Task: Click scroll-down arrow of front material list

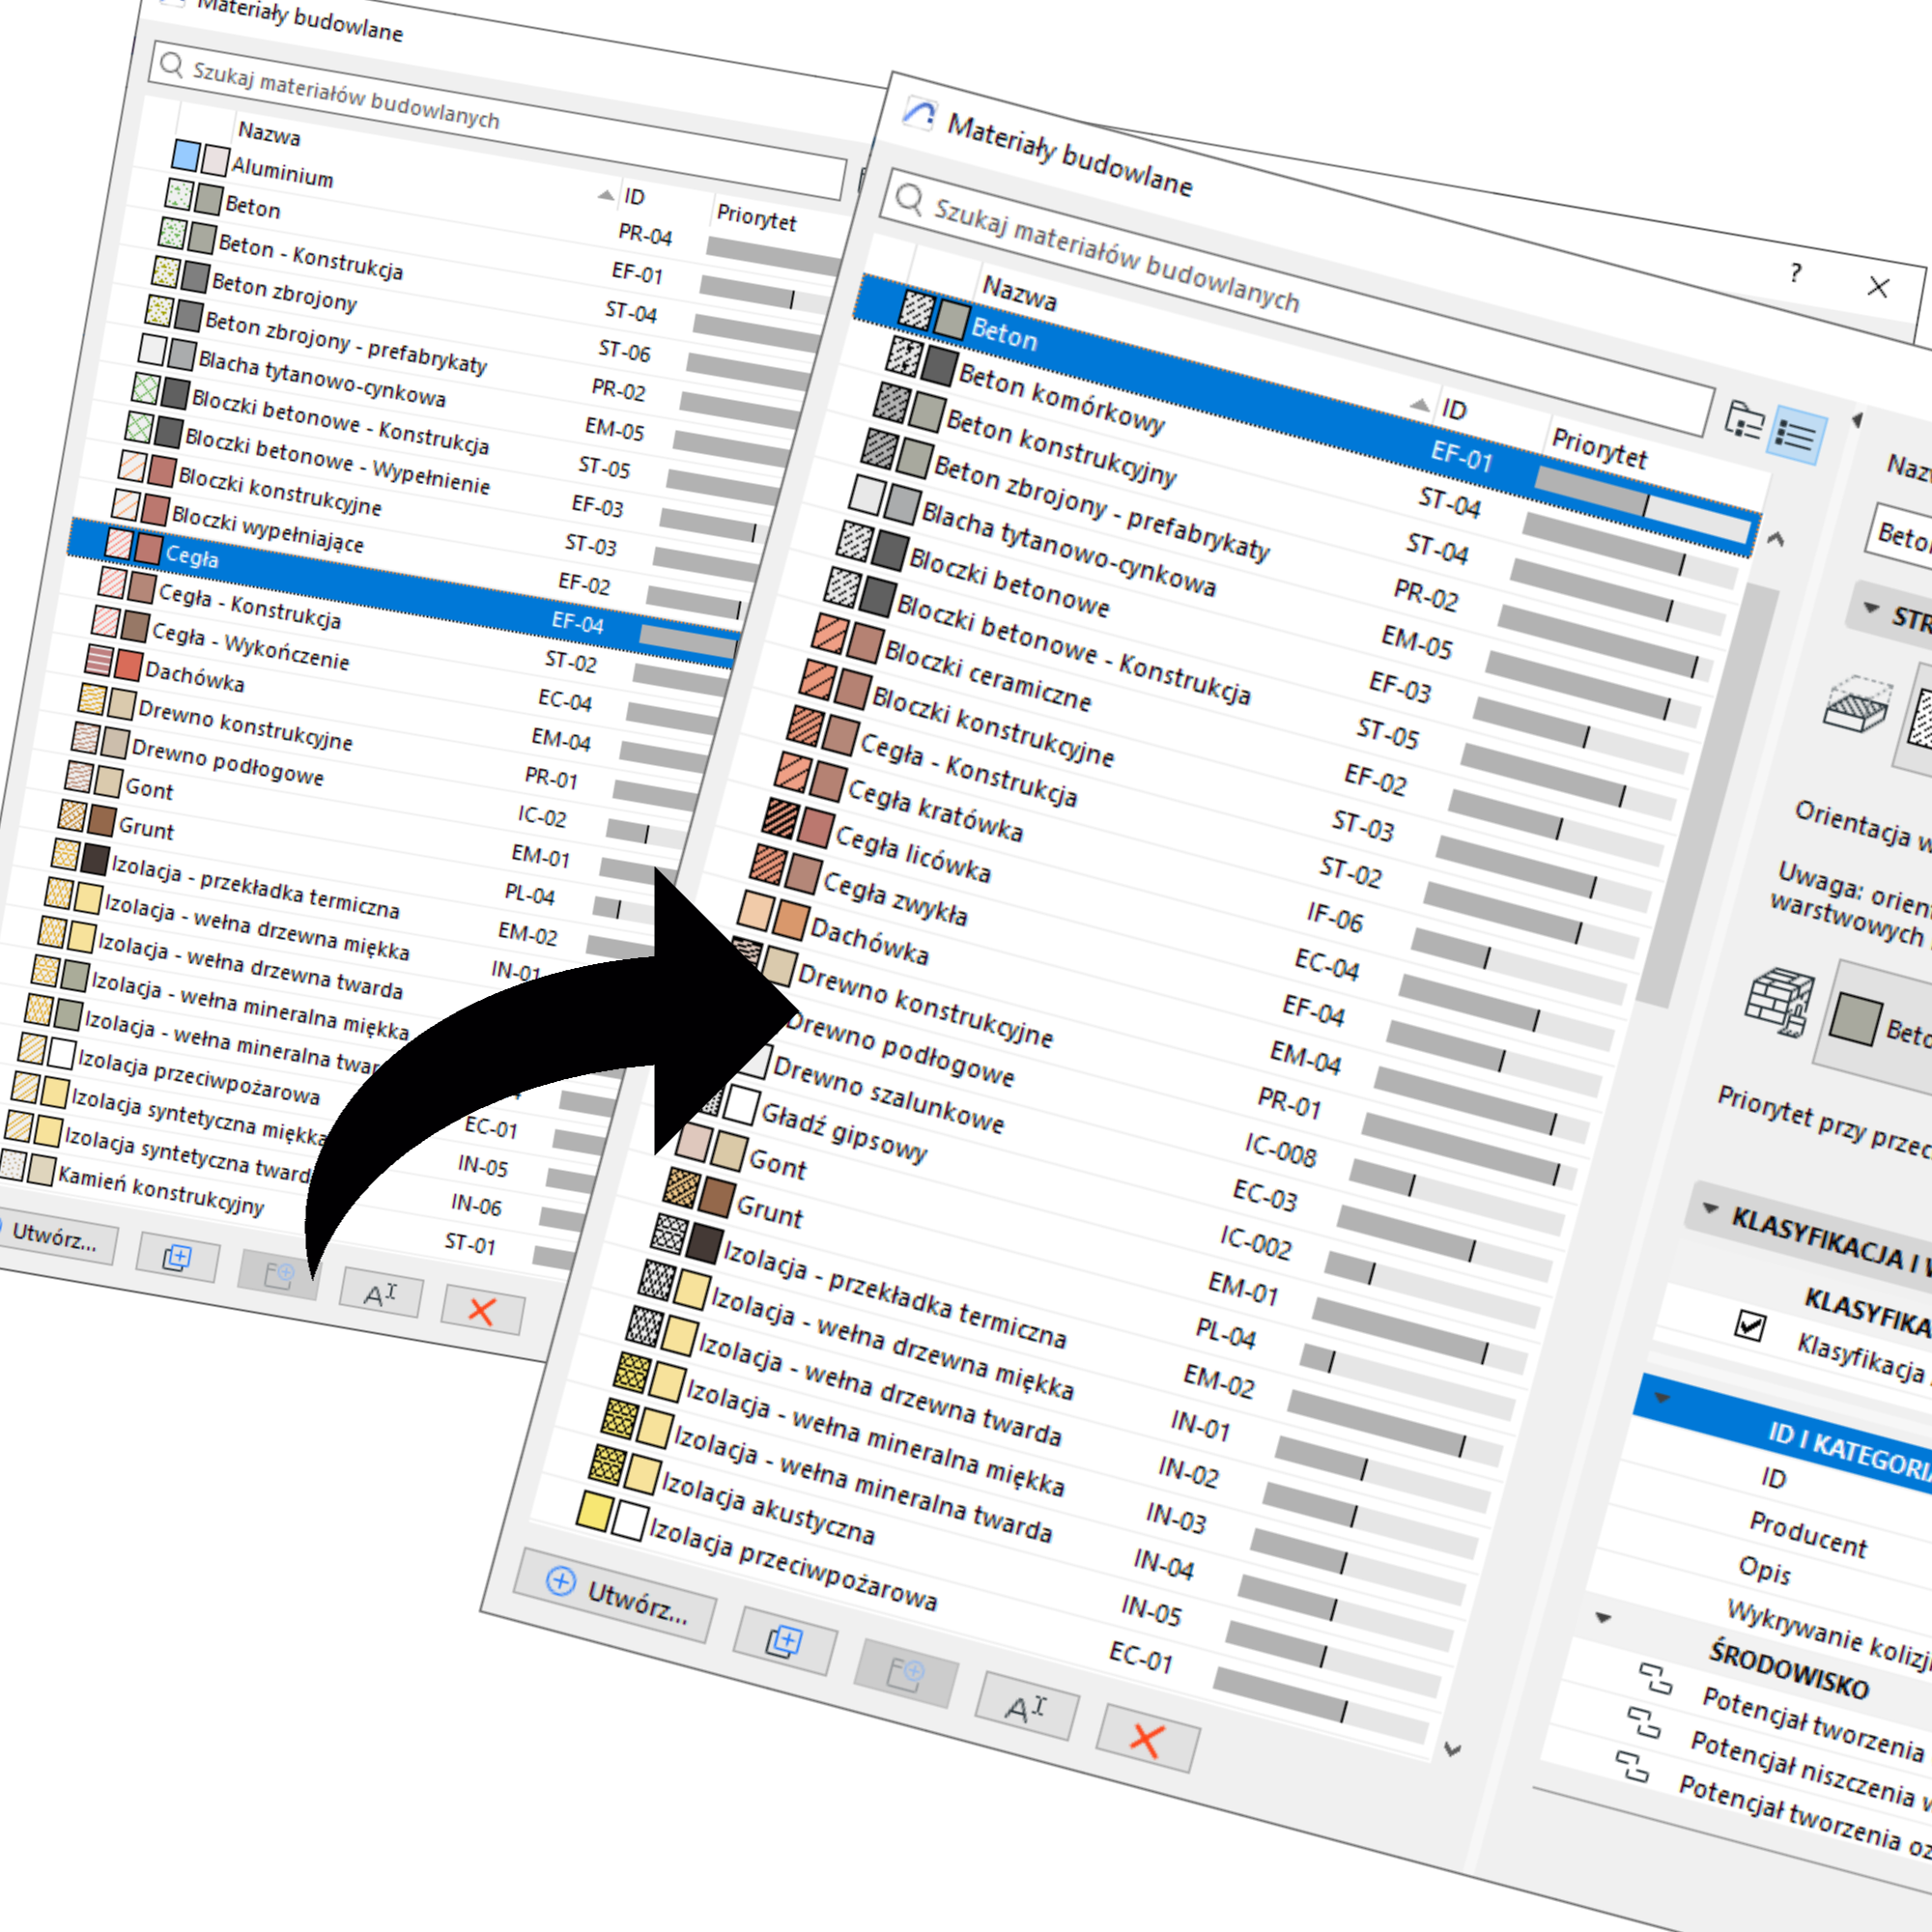Action: (1453, 1749)
